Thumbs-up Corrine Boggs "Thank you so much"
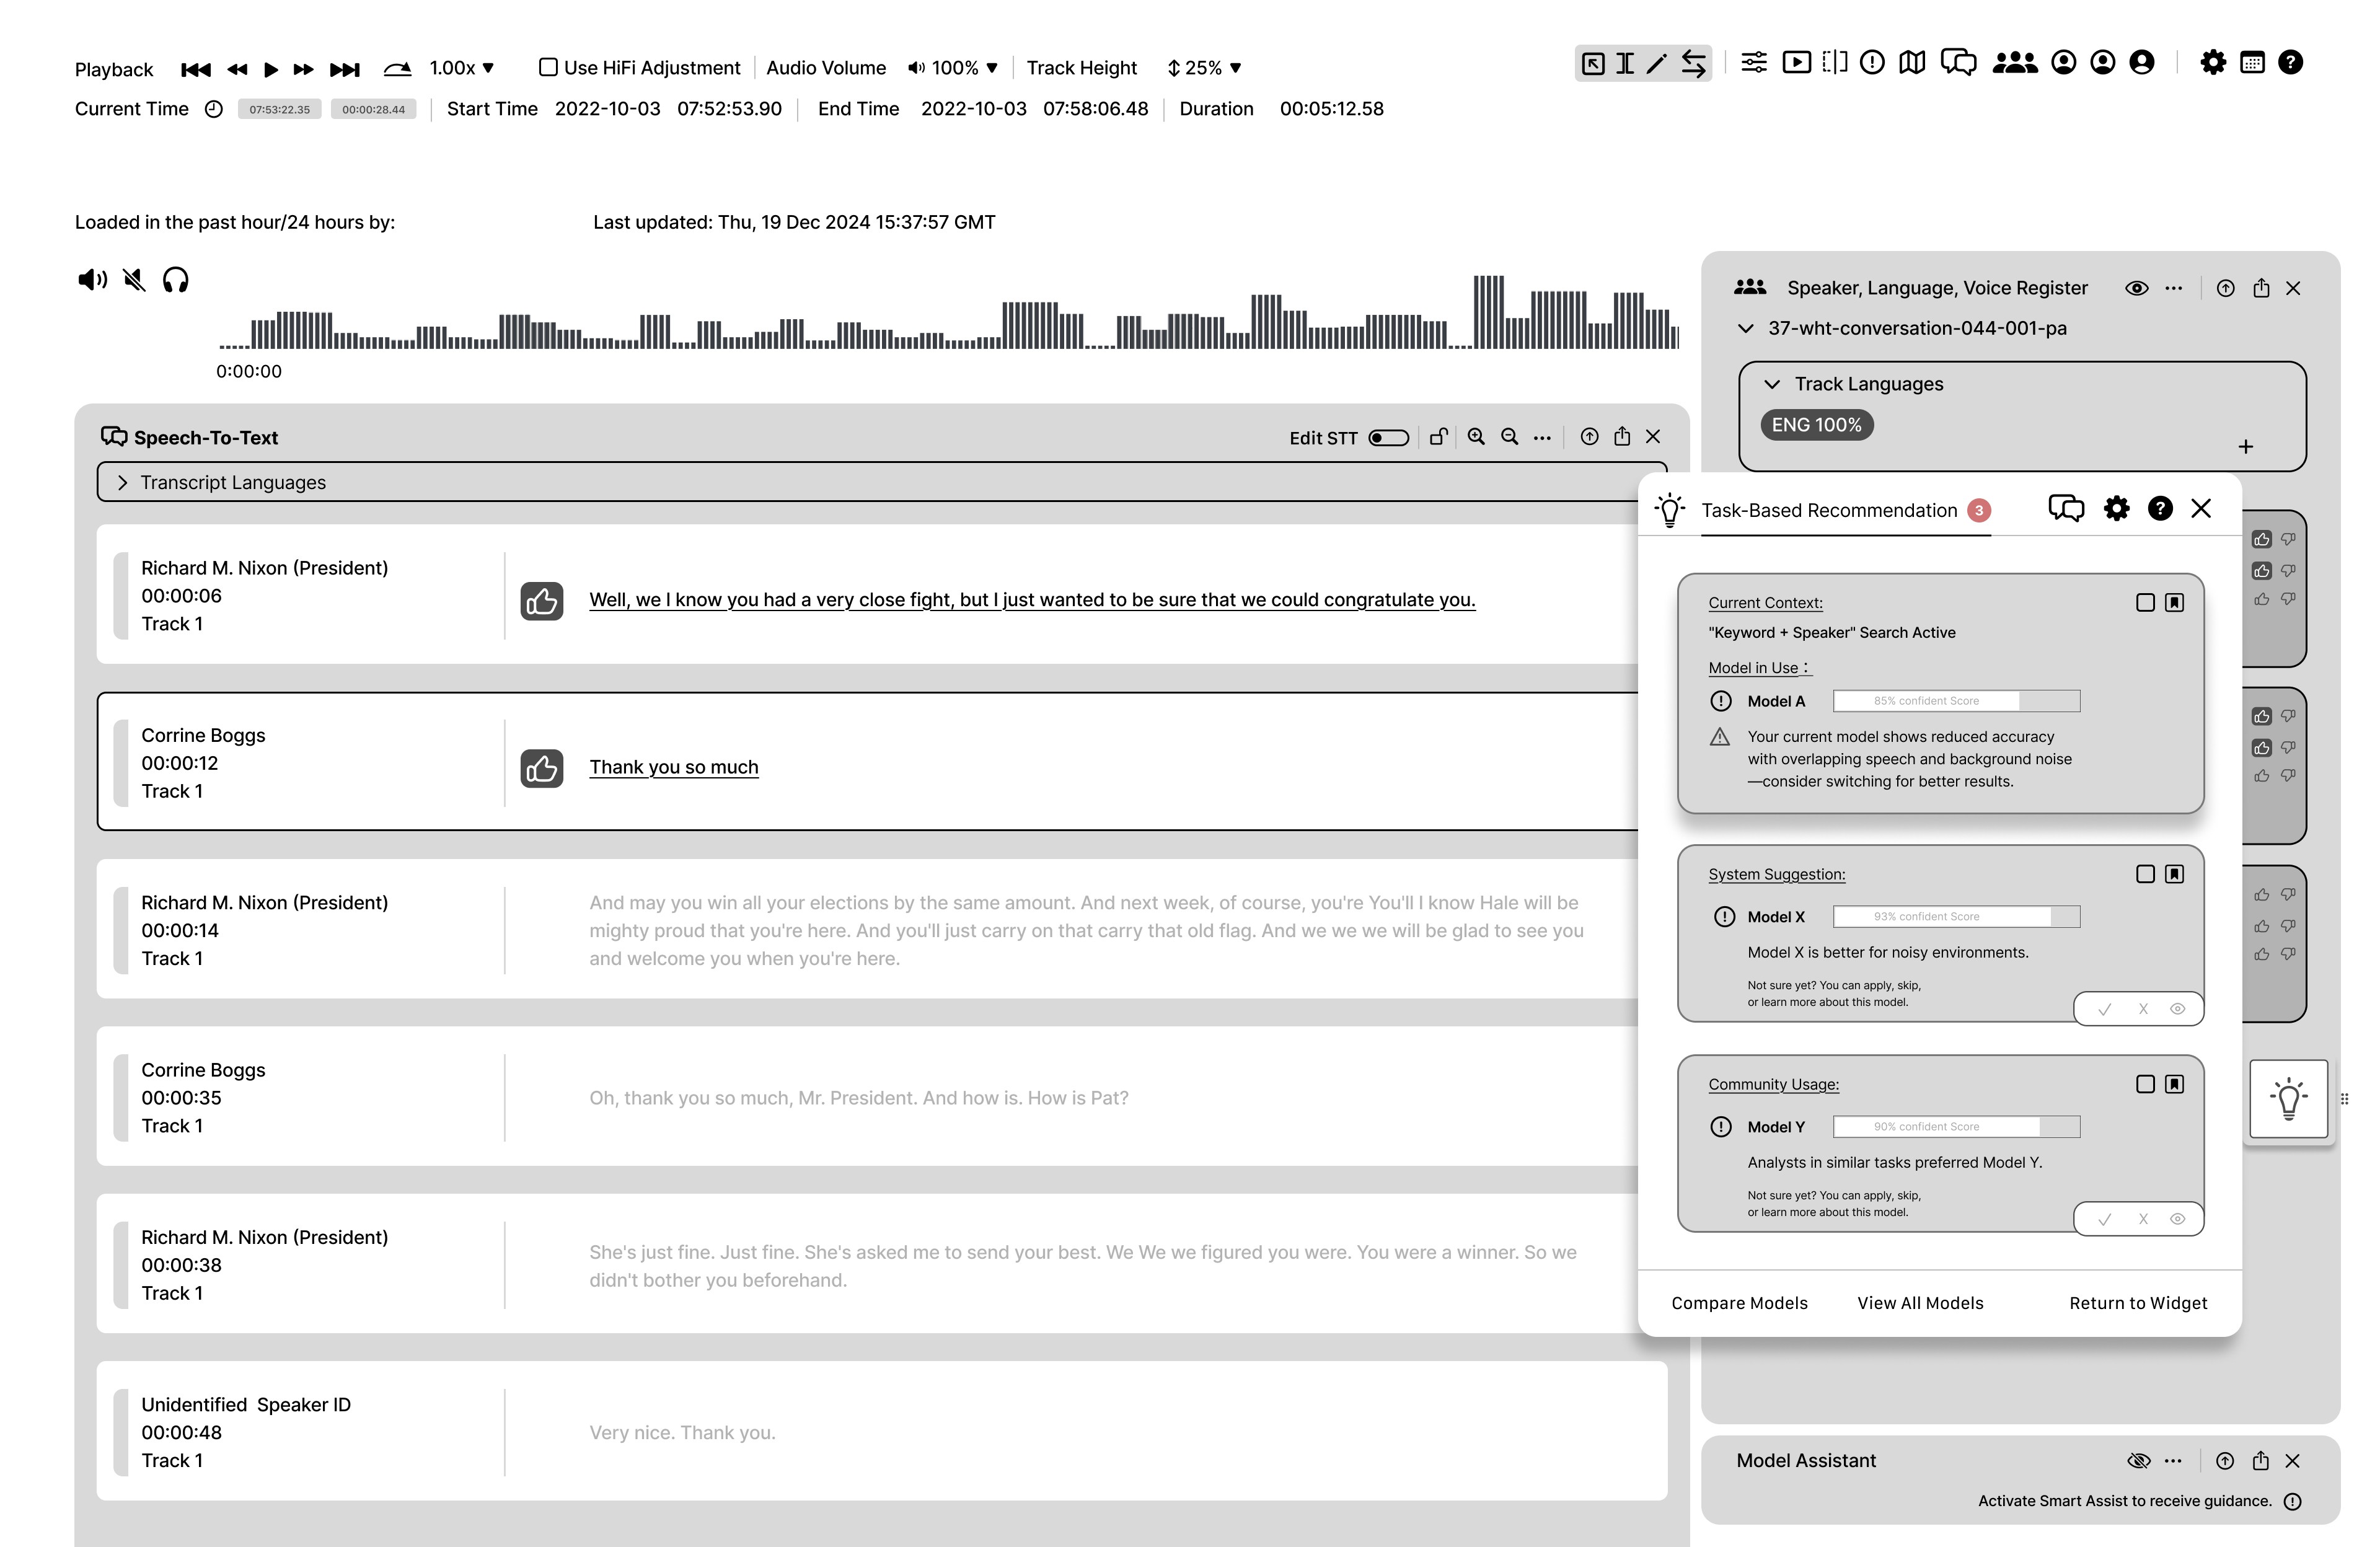This screenshot has height=1547, width=2380. click(x=542, y=768)
